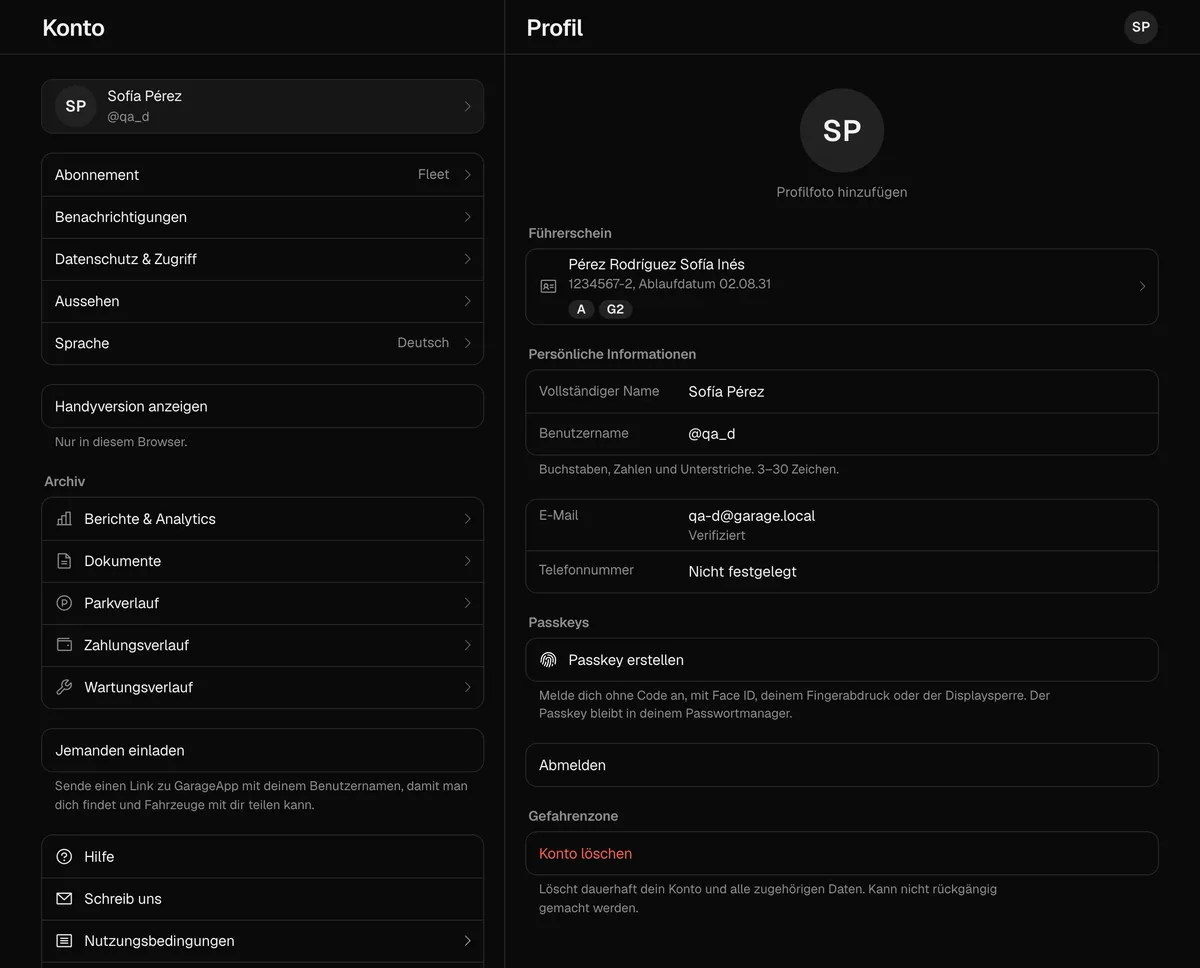Expand Zahlungsverlauf row chevron
Screen dimensions: 1200x968
pos(467,645)
